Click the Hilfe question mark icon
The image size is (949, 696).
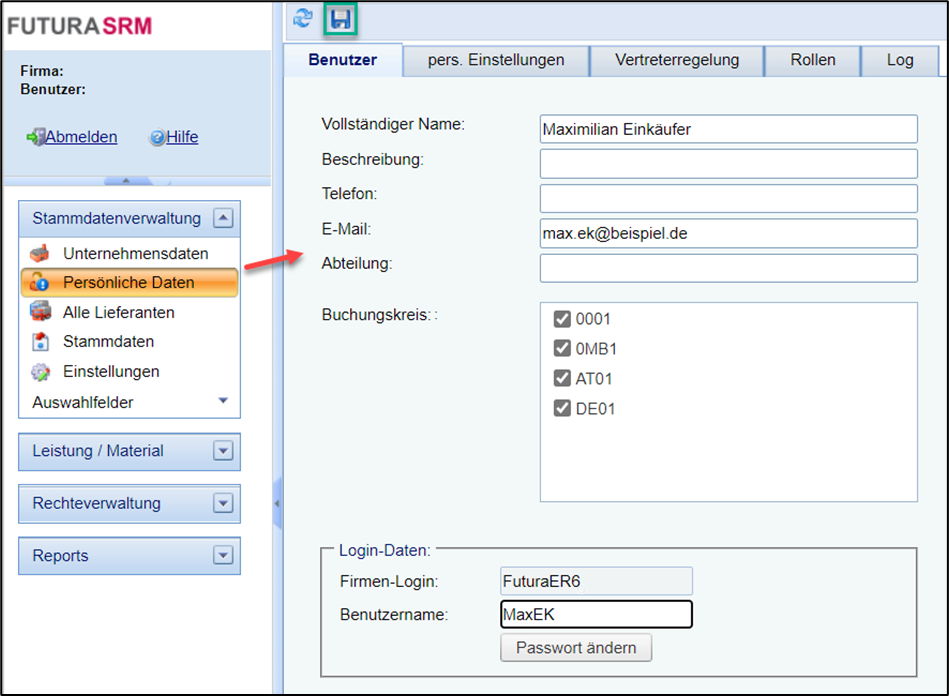tap(157, 138)
